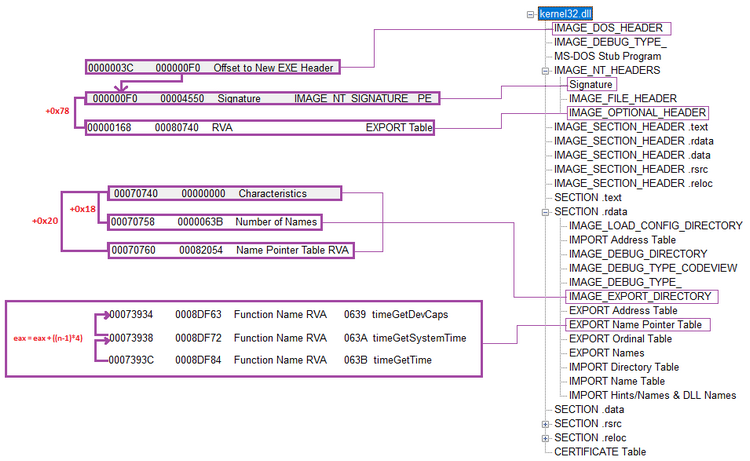This screenshot has width=750, height=461.
Task: Click the timeGetTime function name
Action: tap(402, 360)
